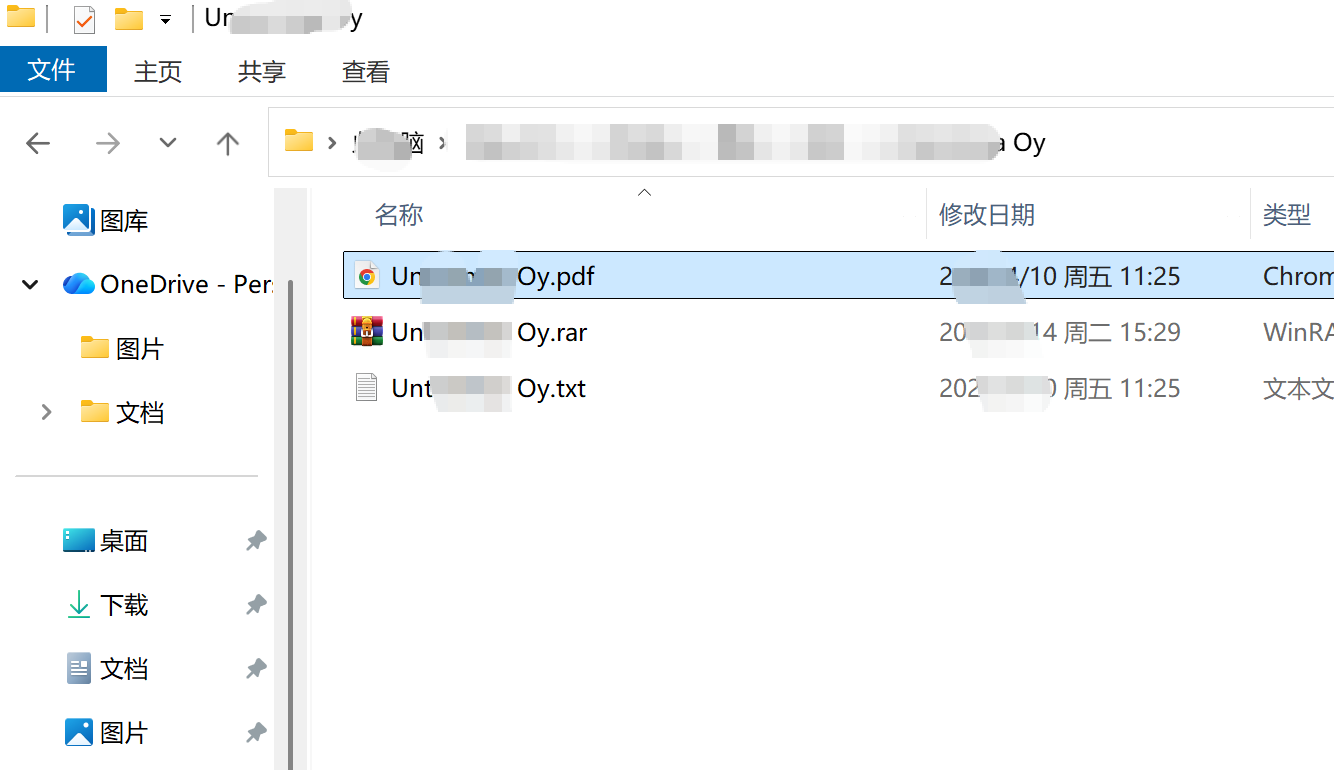Switch to the 查看 ribbon tab

(365, 72)
